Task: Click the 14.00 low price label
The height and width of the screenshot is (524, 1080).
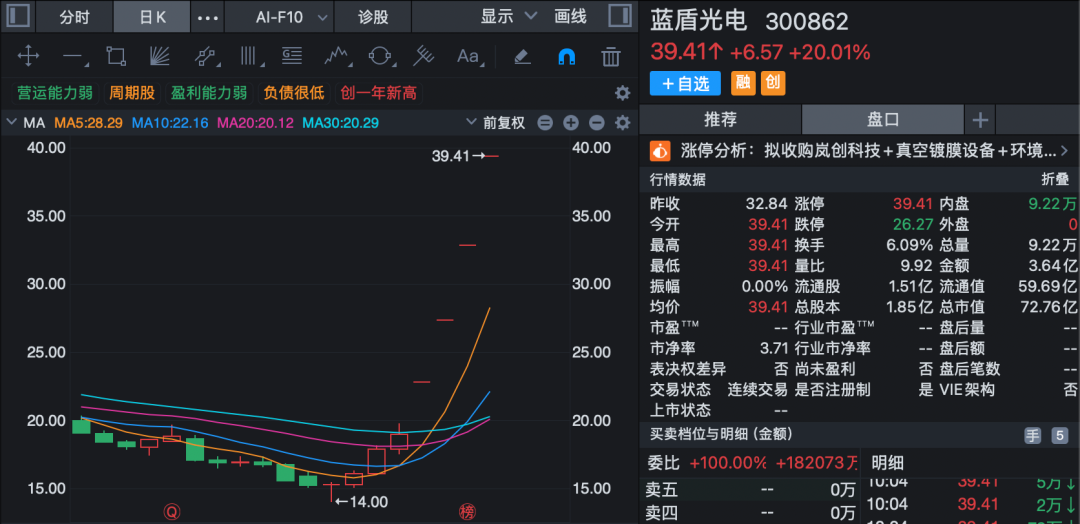Action: click(362, 502)
